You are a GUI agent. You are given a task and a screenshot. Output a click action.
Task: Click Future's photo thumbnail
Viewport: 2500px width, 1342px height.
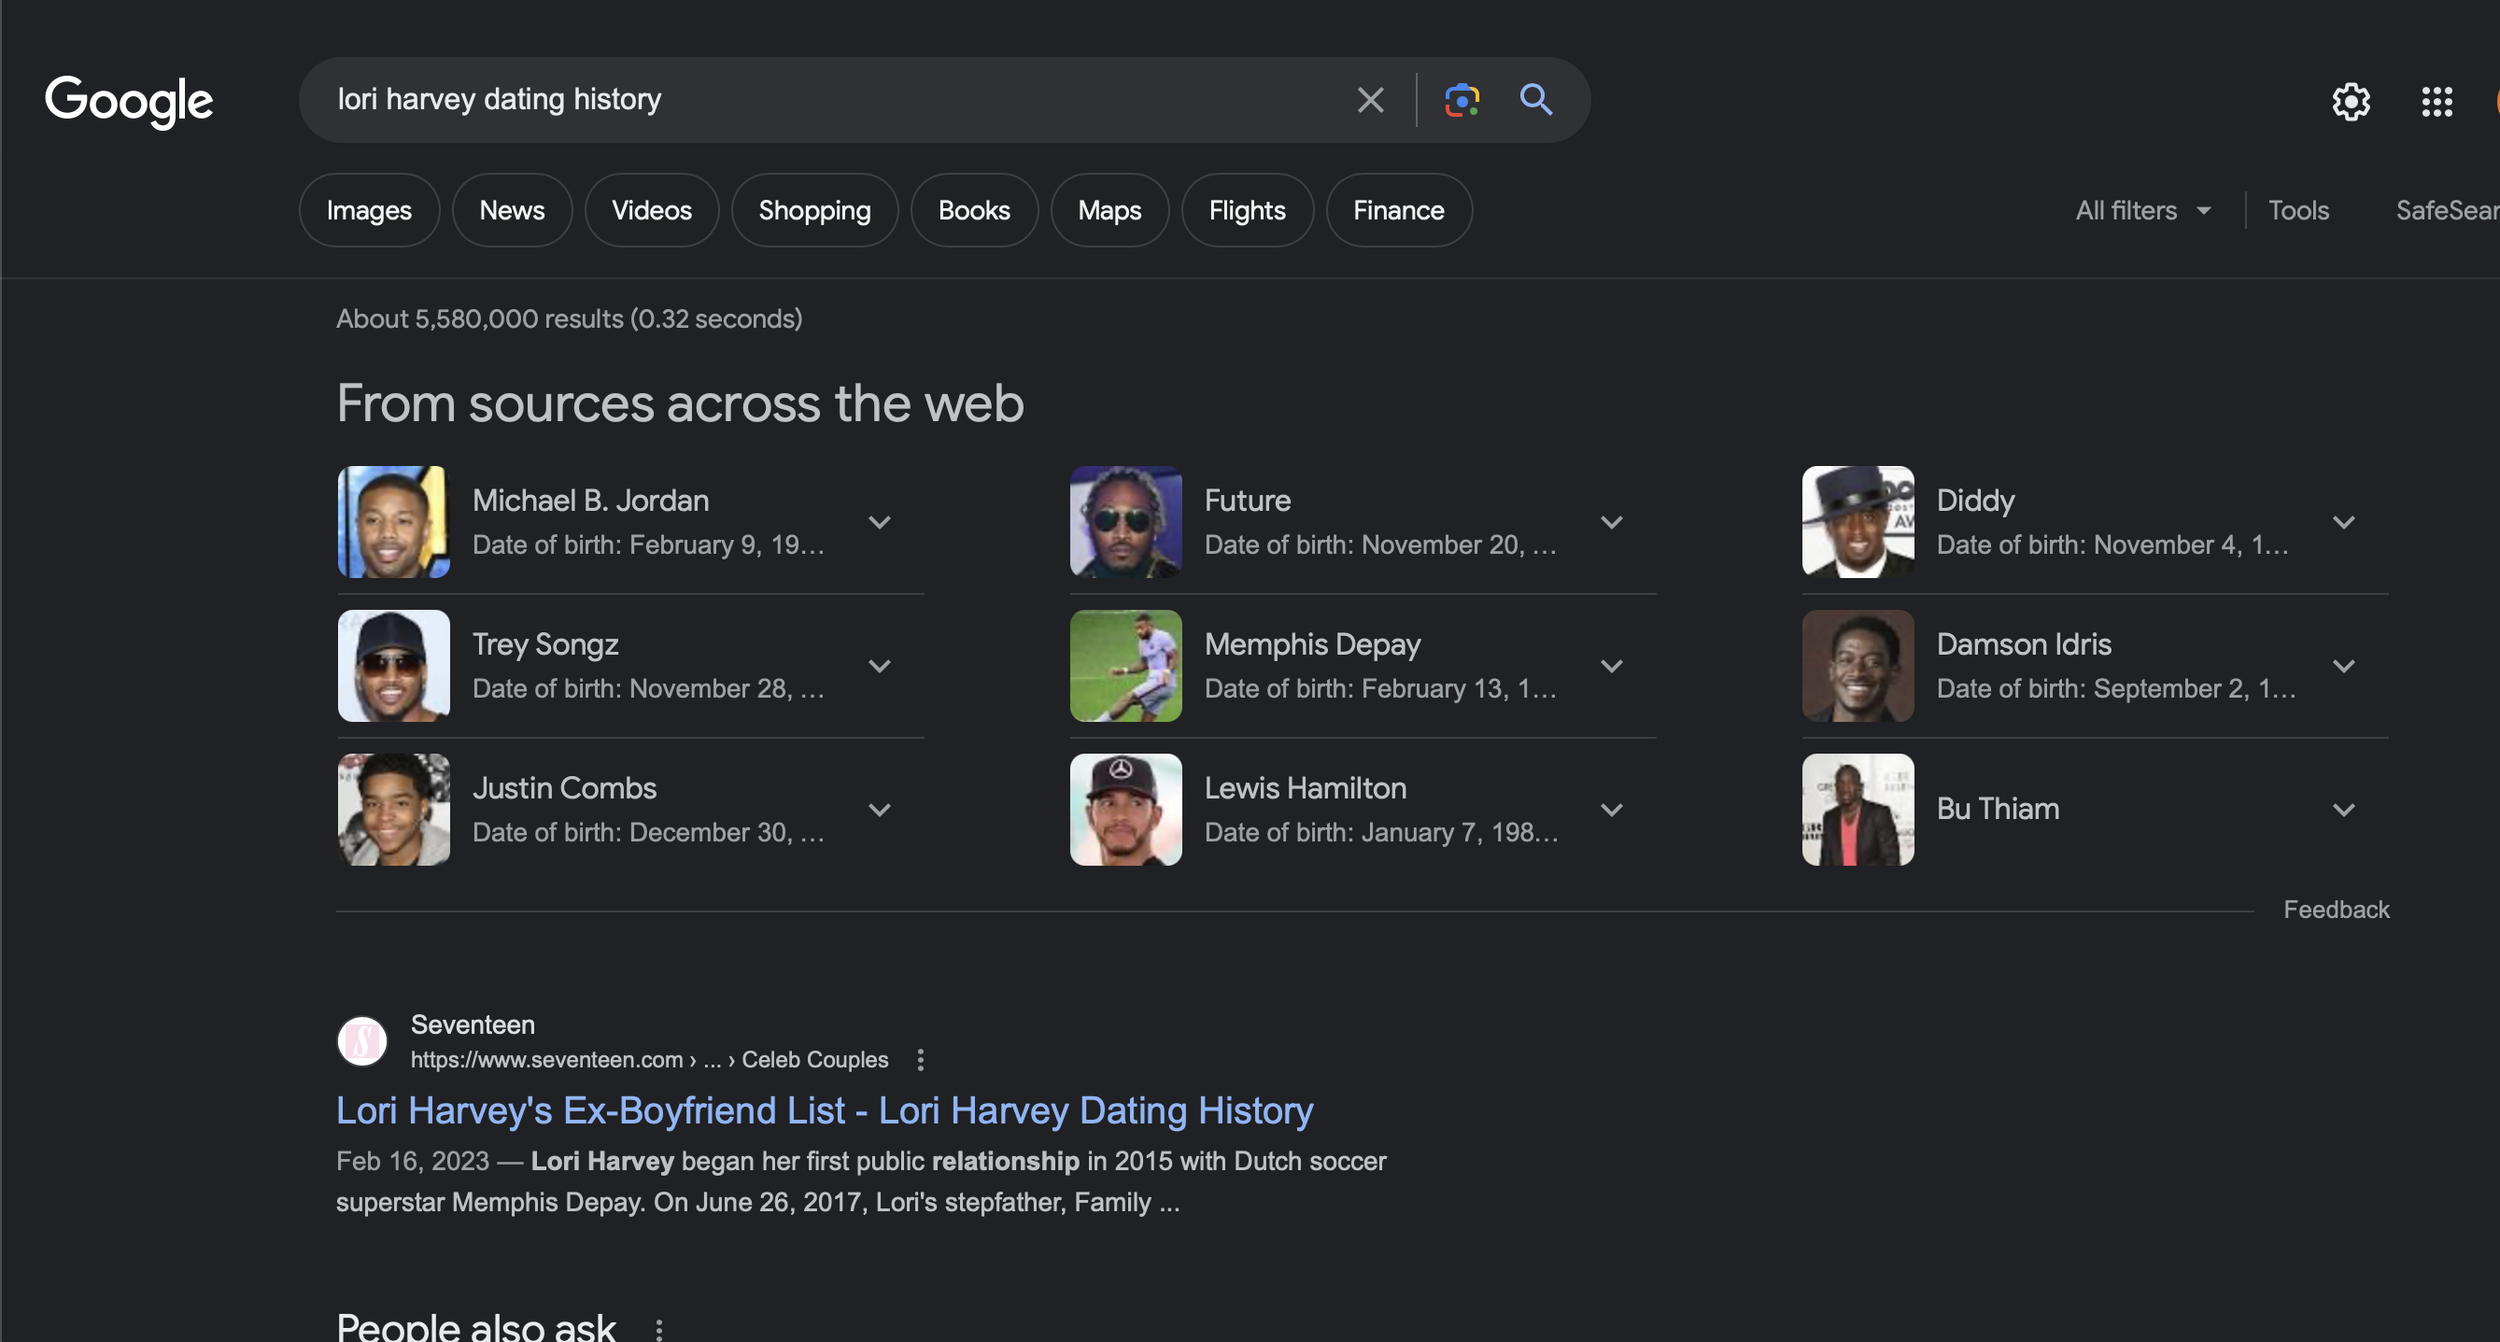pyautogui.click(x=1126, y=522)
